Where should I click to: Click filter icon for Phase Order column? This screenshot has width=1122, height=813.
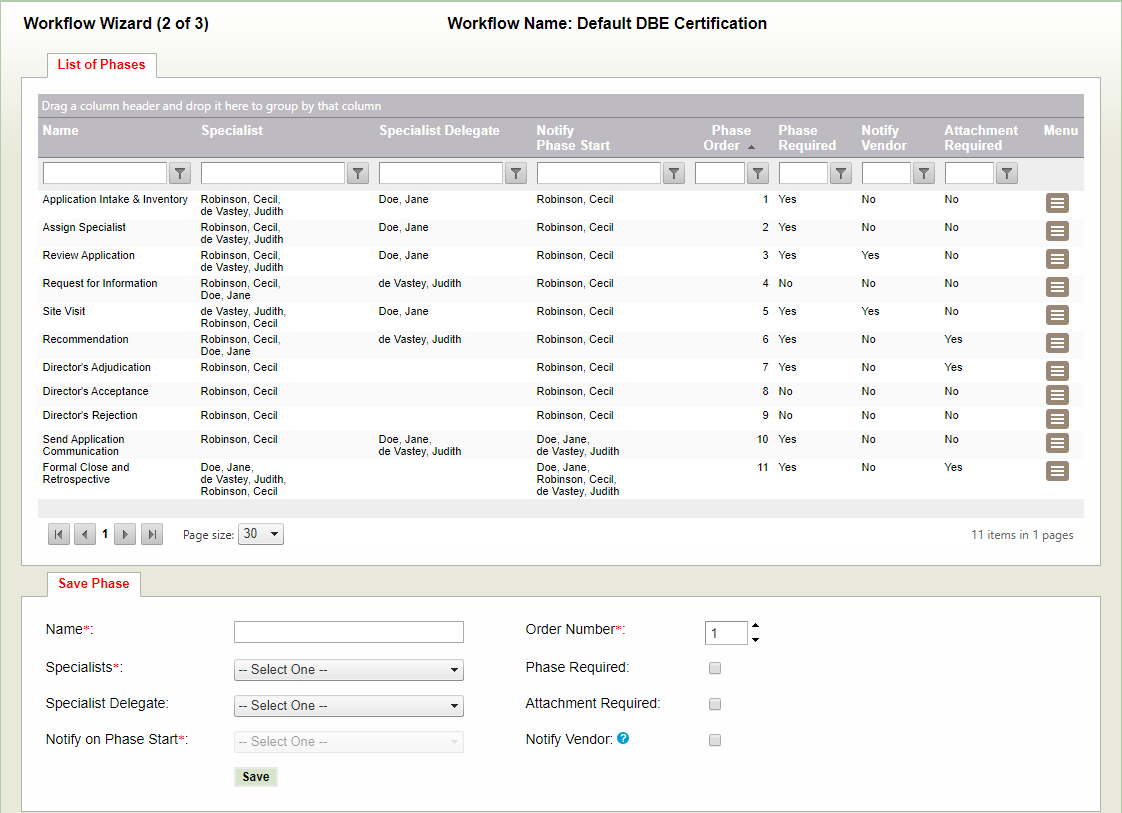[758, 174]
